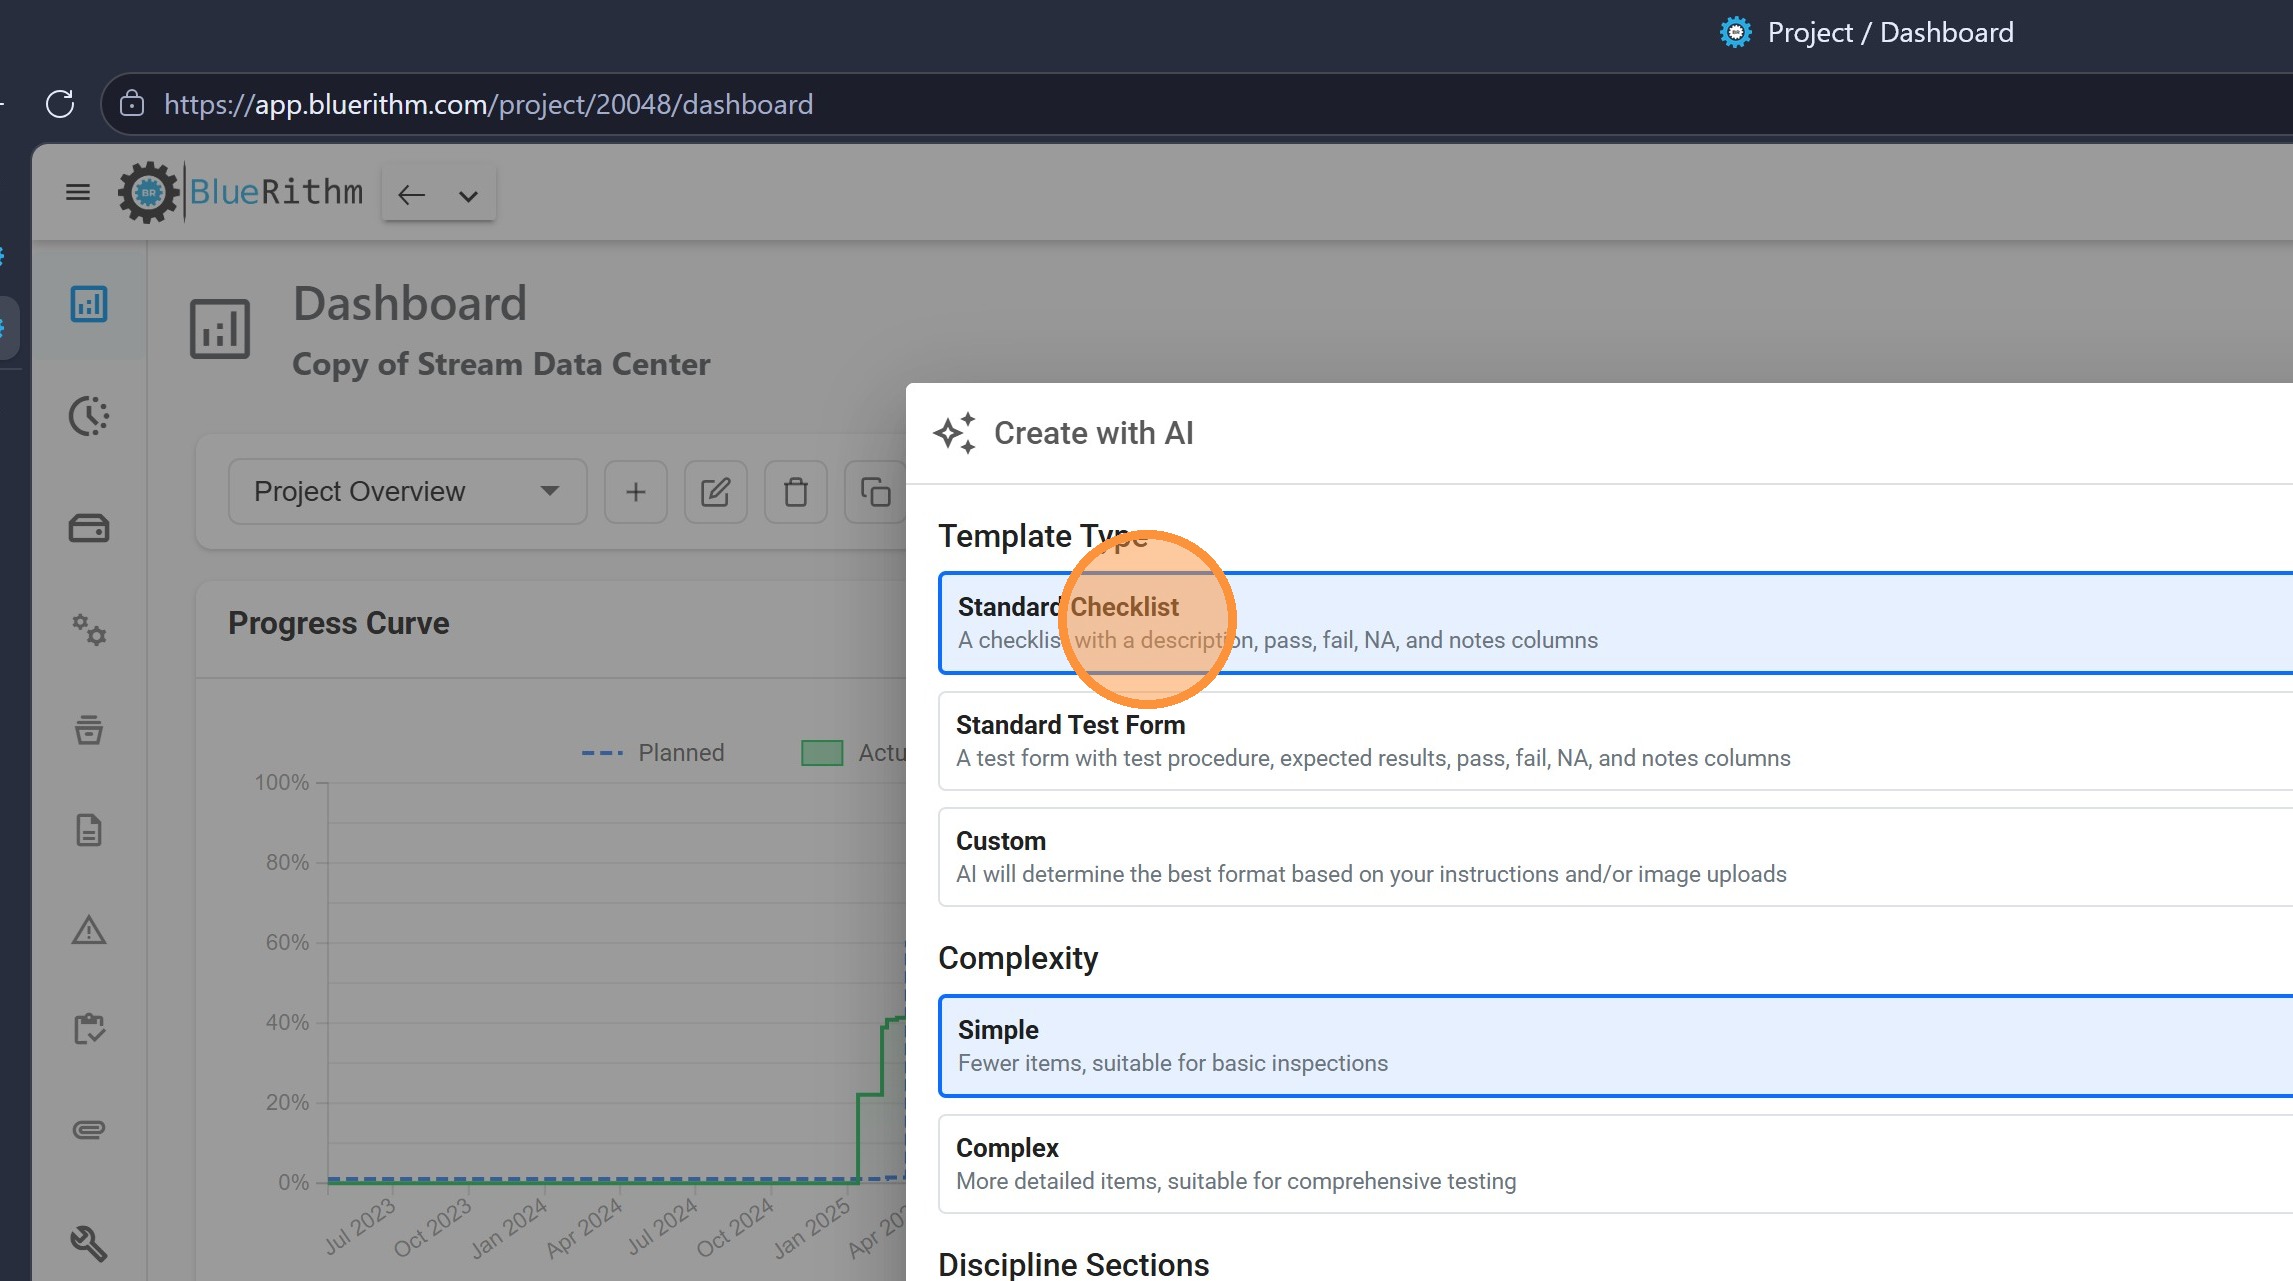Click the Progress Curve heading
This screenshot has height=1281, width=2293.
(x=338, y=623)
